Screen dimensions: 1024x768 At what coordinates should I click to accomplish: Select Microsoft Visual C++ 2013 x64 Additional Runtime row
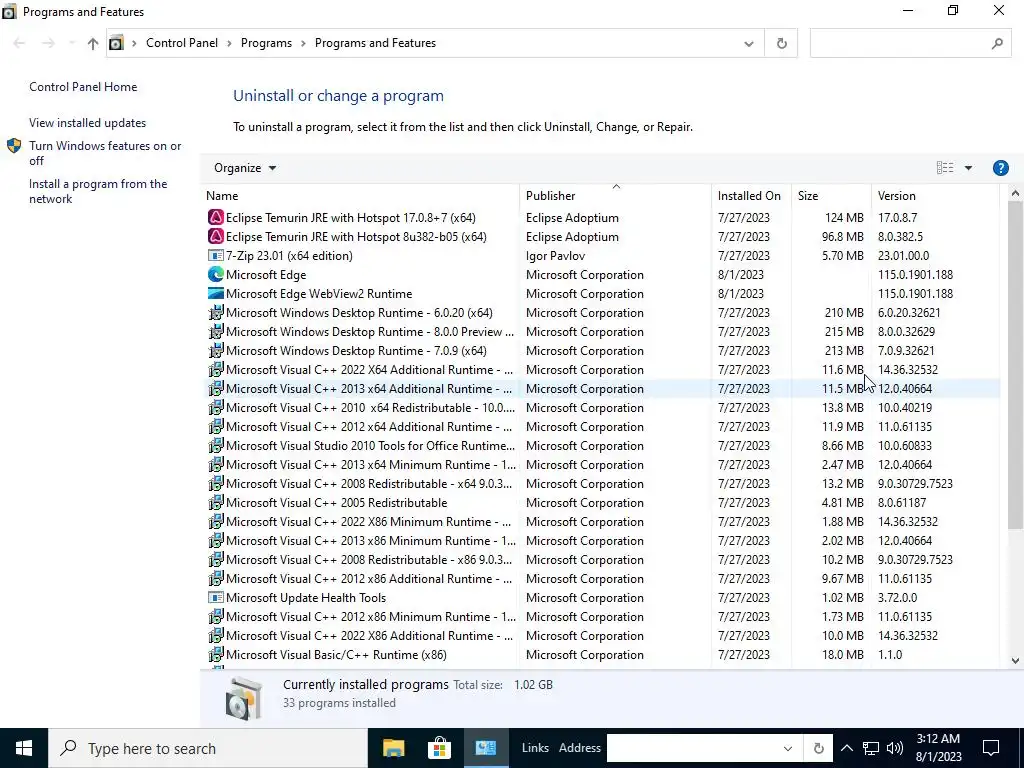pyautogui.click(x=600, y=388)
